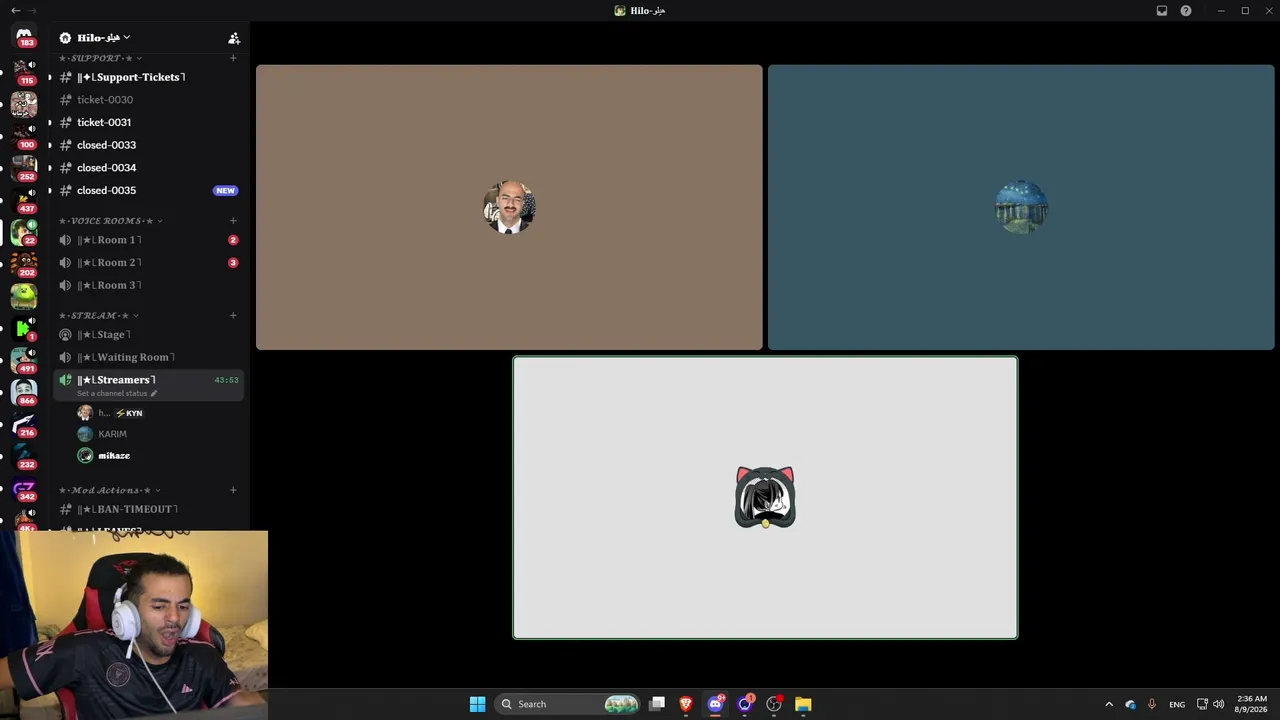Collapse the SUPPORT category
This screenshot has height=720, width=1280.
(100, 58)
